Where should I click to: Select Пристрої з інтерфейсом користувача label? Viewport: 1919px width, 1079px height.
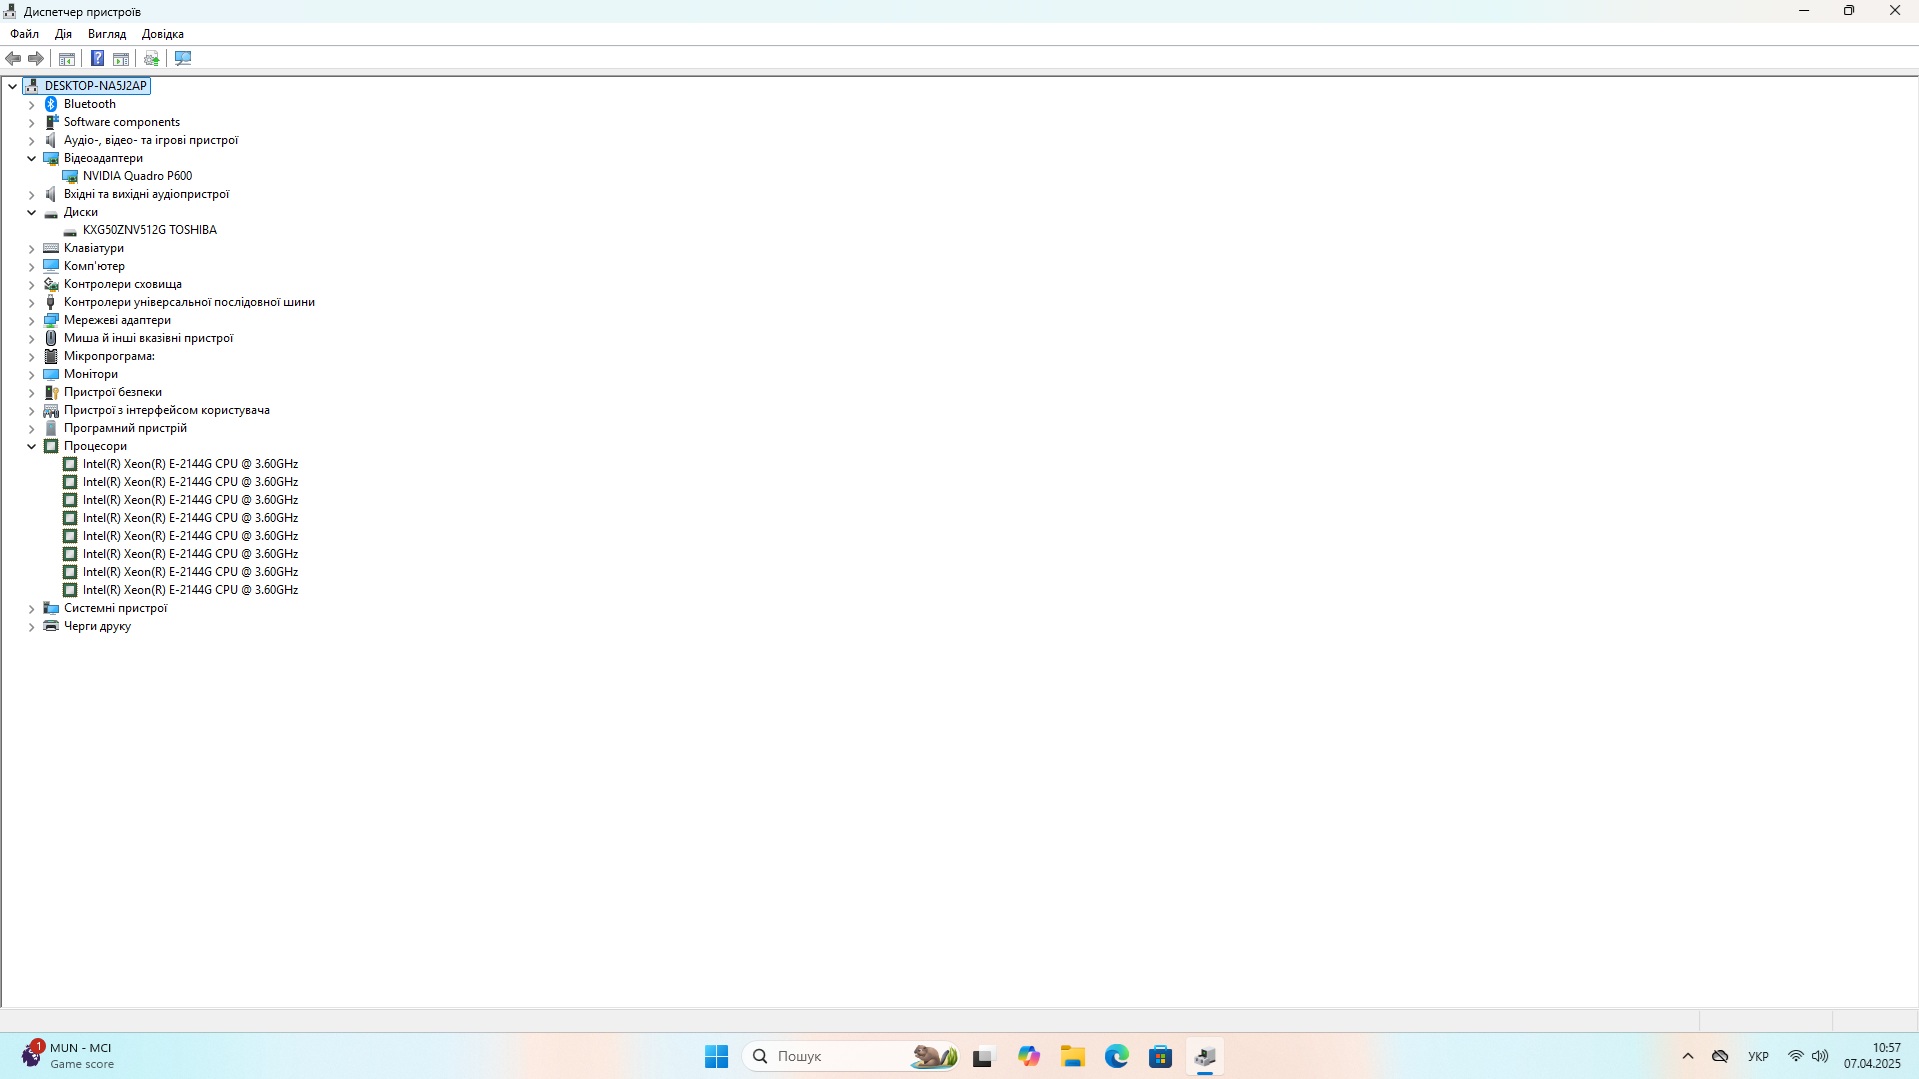point(167,410)
